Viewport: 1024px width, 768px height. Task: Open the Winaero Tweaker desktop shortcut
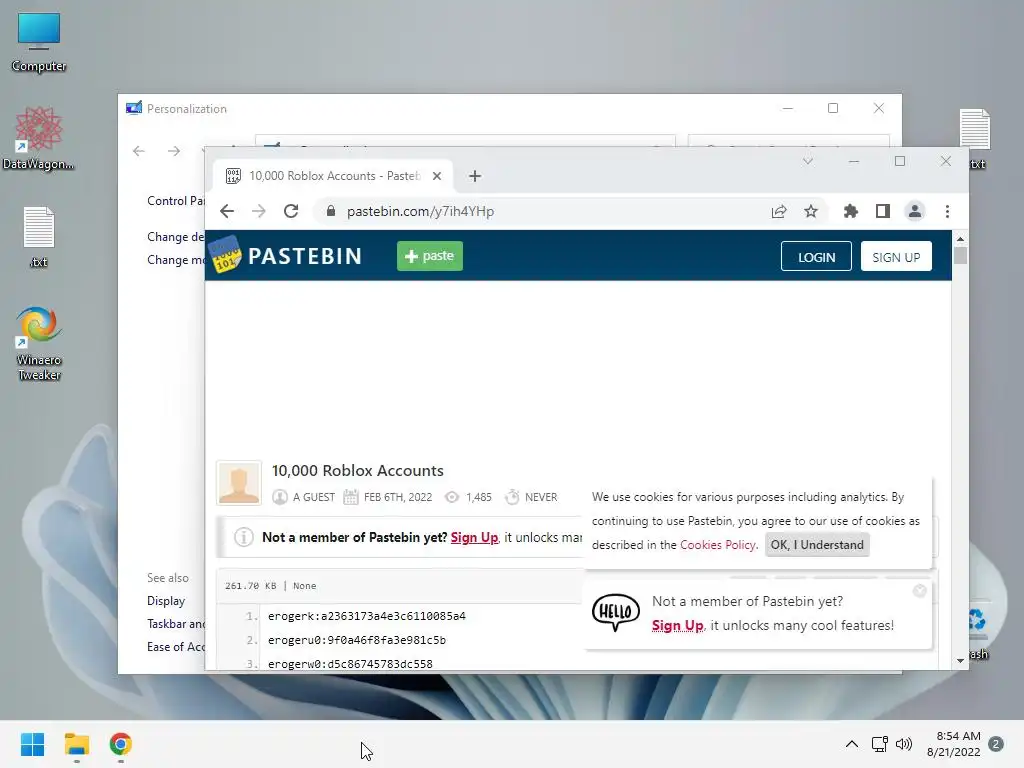pos(39,343)
